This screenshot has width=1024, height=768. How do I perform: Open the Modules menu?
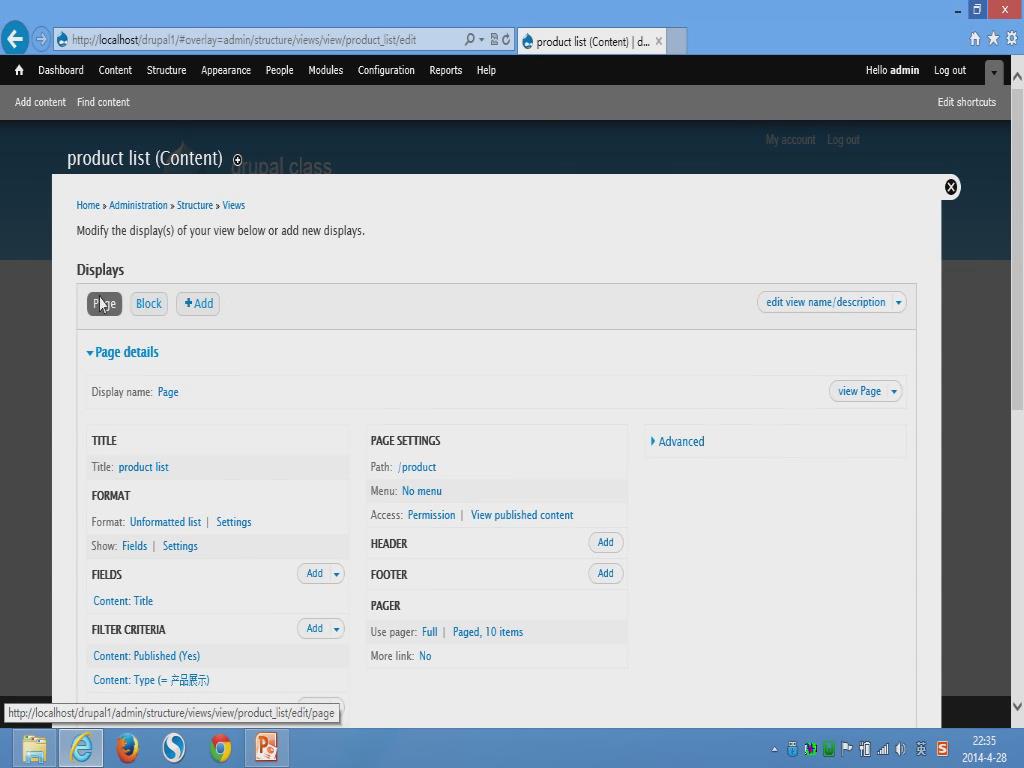pyautogui.click(x=325, y=70)
